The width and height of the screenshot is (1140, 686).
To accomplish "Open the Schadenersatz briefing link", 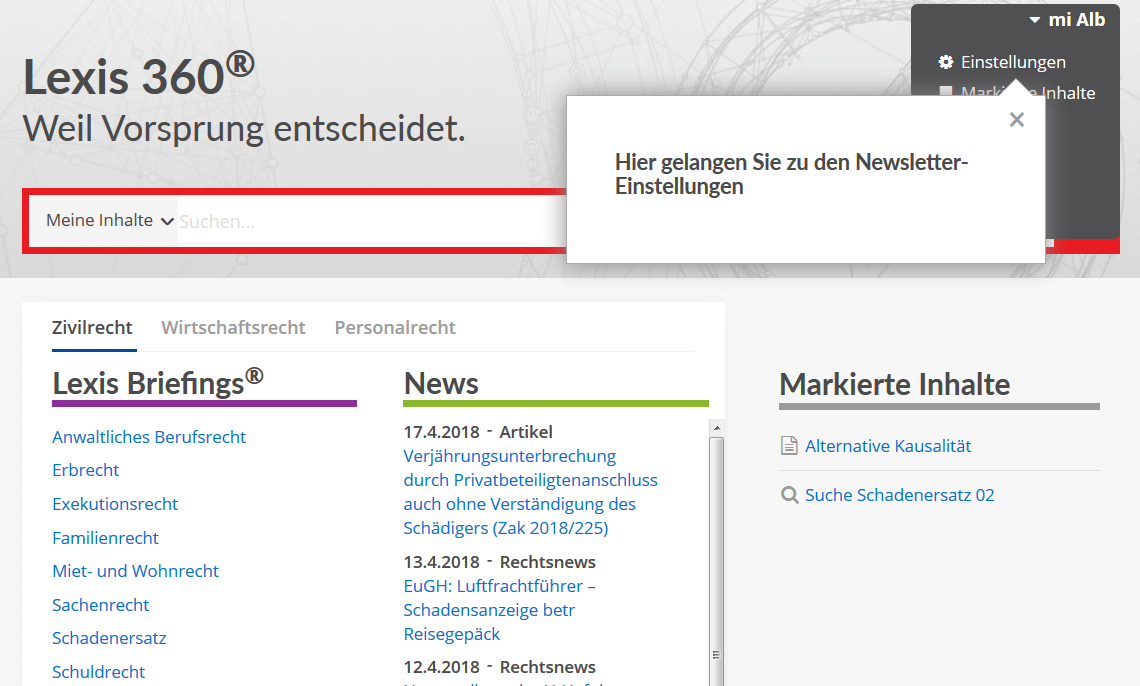I will pyautogui.click(x=109, y=638).
